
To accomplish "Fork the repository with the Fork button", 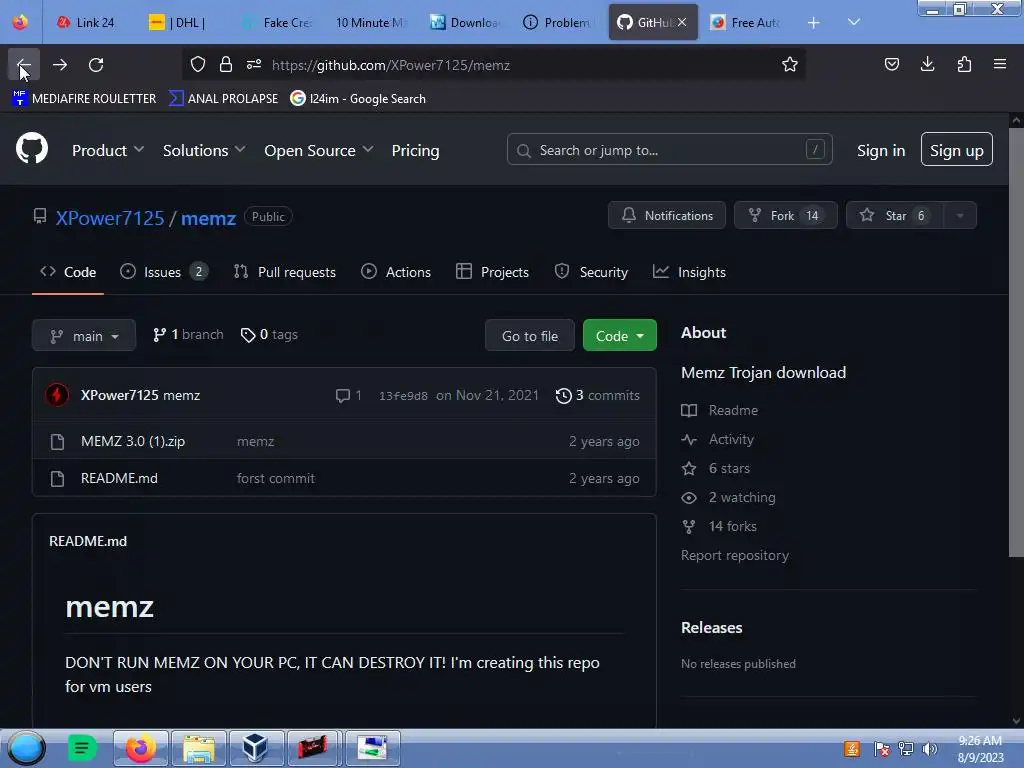I will tap(786, 216).
